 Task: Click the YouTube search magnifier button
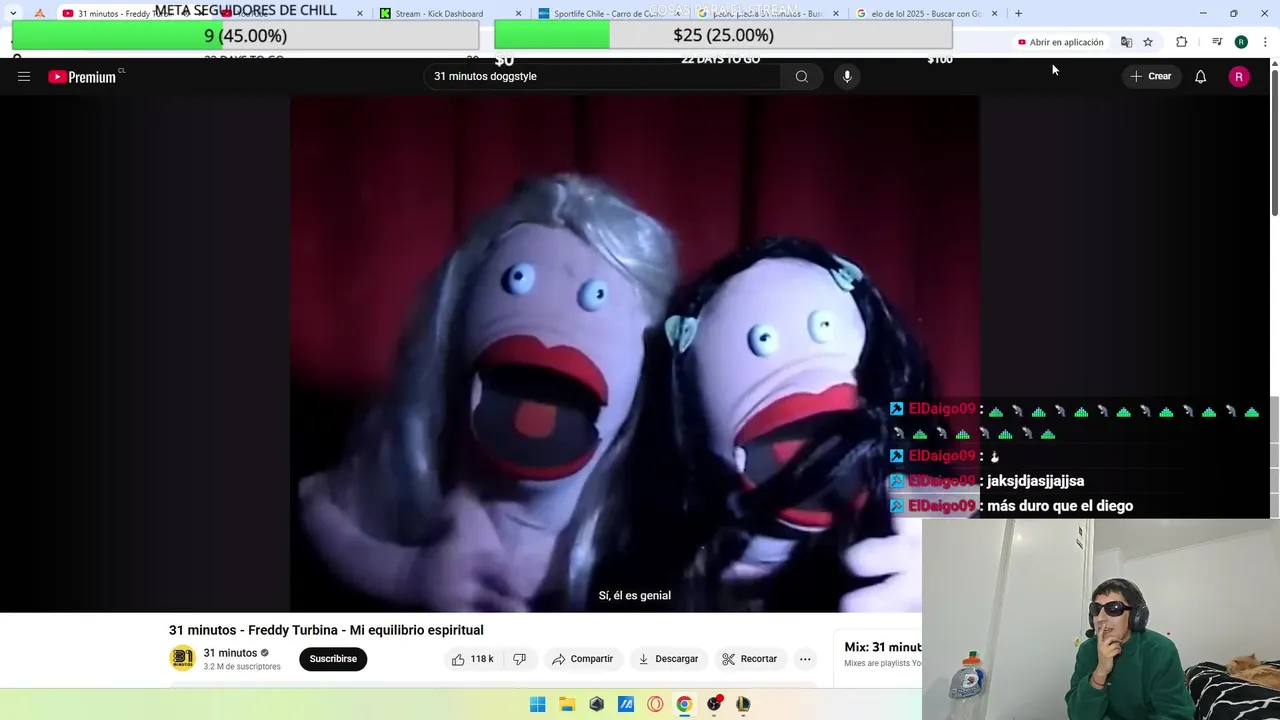(802, 77)
